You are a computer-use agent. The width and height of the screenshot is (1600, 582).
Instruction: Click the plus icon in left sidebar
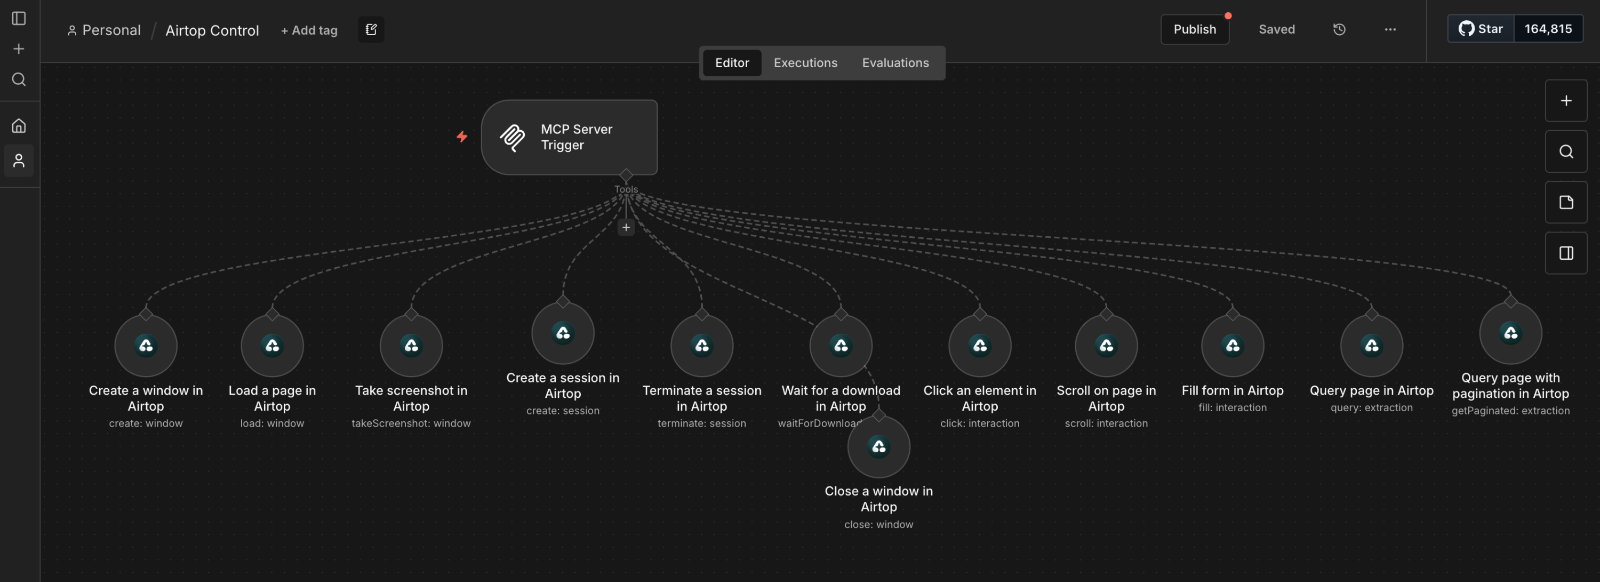(18, 49)
